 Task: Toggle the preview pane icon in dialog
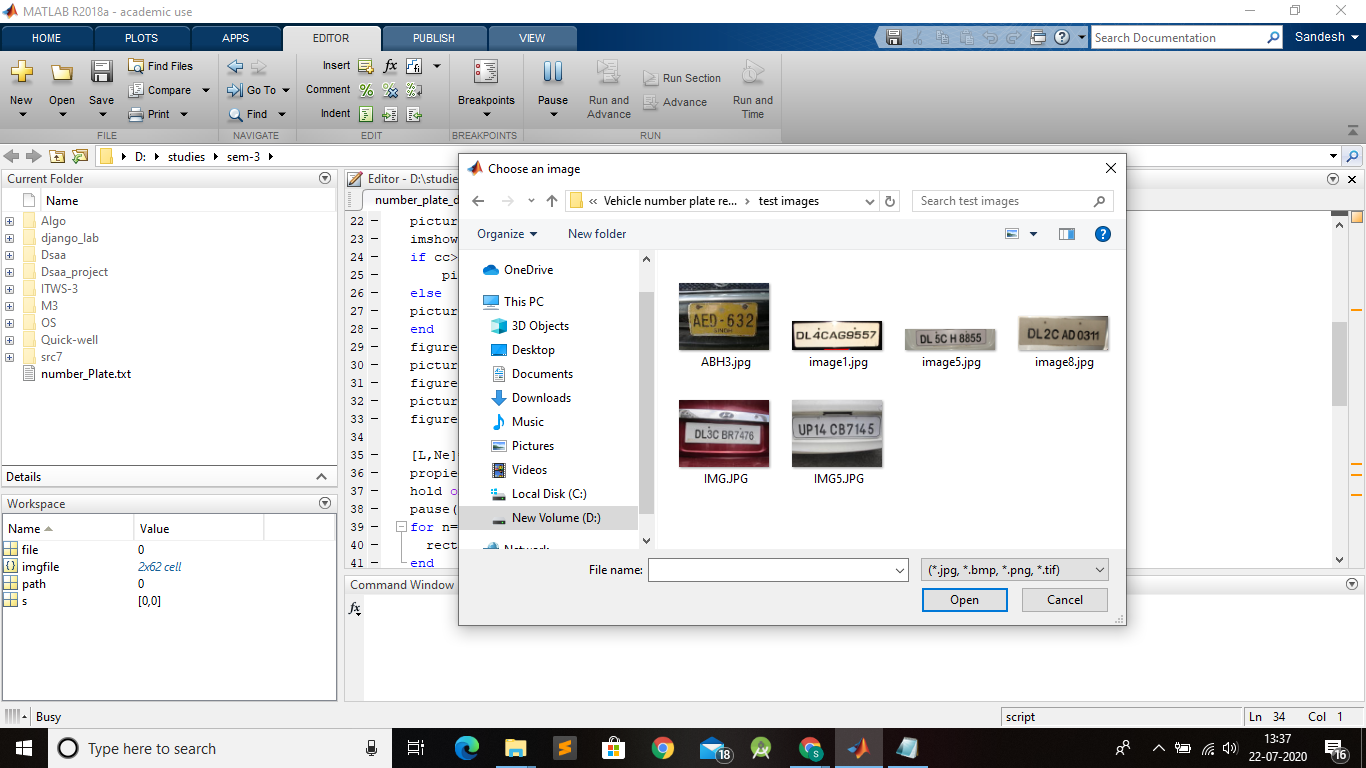coord(1067,234)
